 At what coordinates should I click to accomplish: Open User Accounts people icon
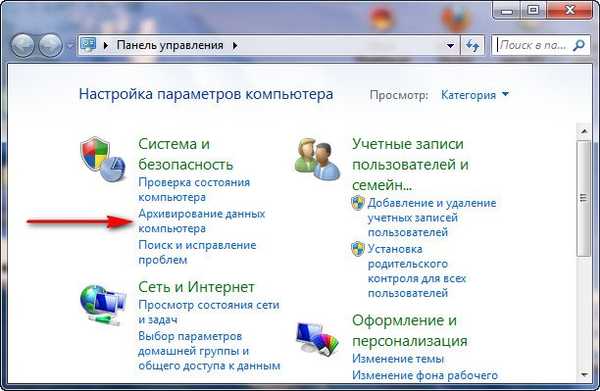tap(317, 160)
